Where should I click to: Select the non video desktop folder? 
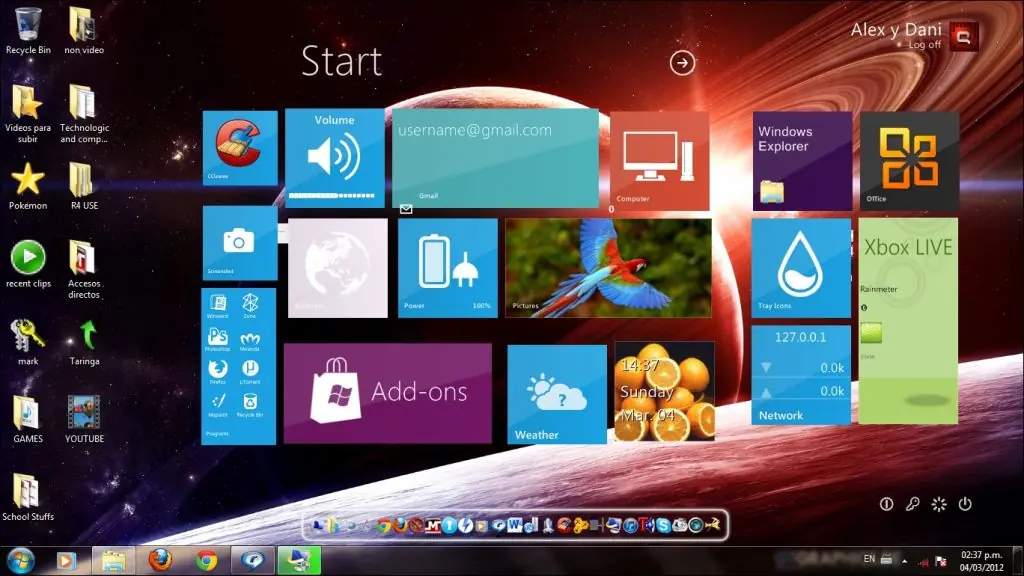[84, 31]
